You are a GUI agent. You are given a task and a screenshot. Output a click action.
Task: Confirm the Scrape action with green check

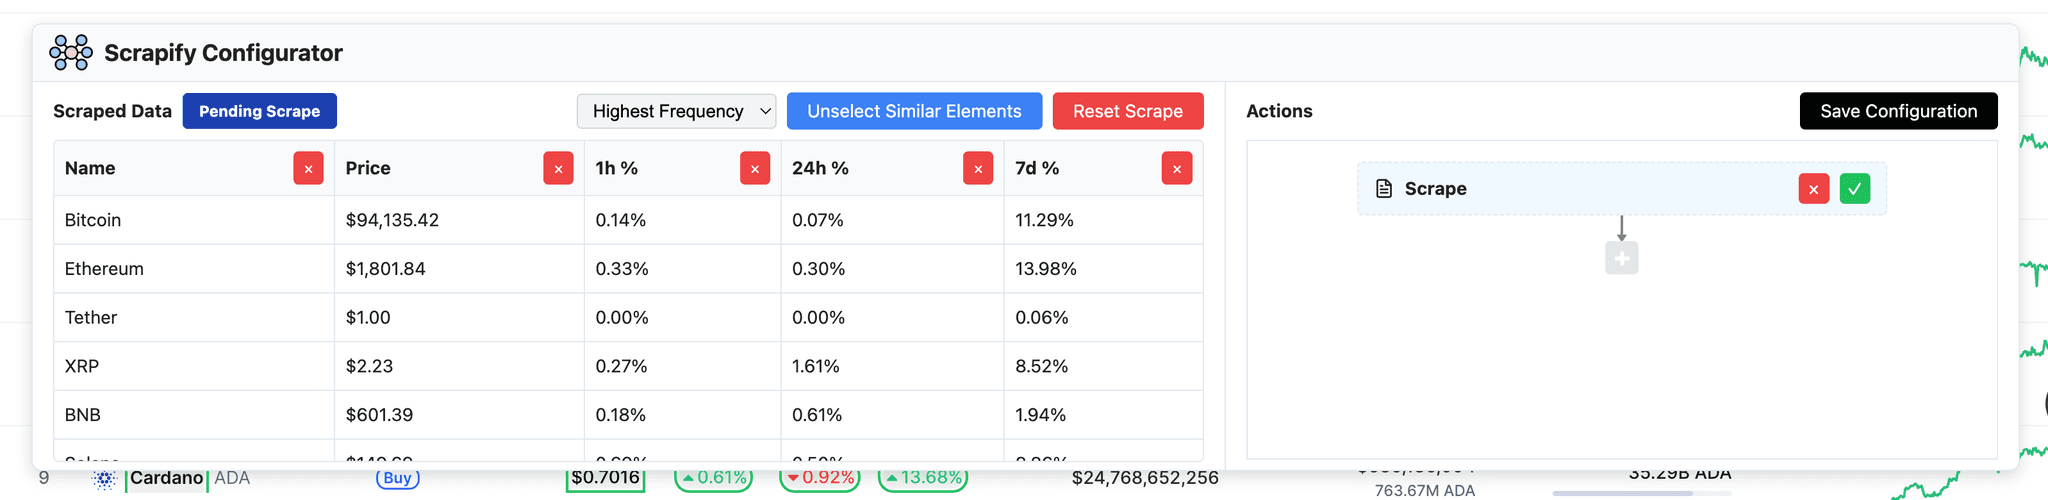(x=1855, y=189)
